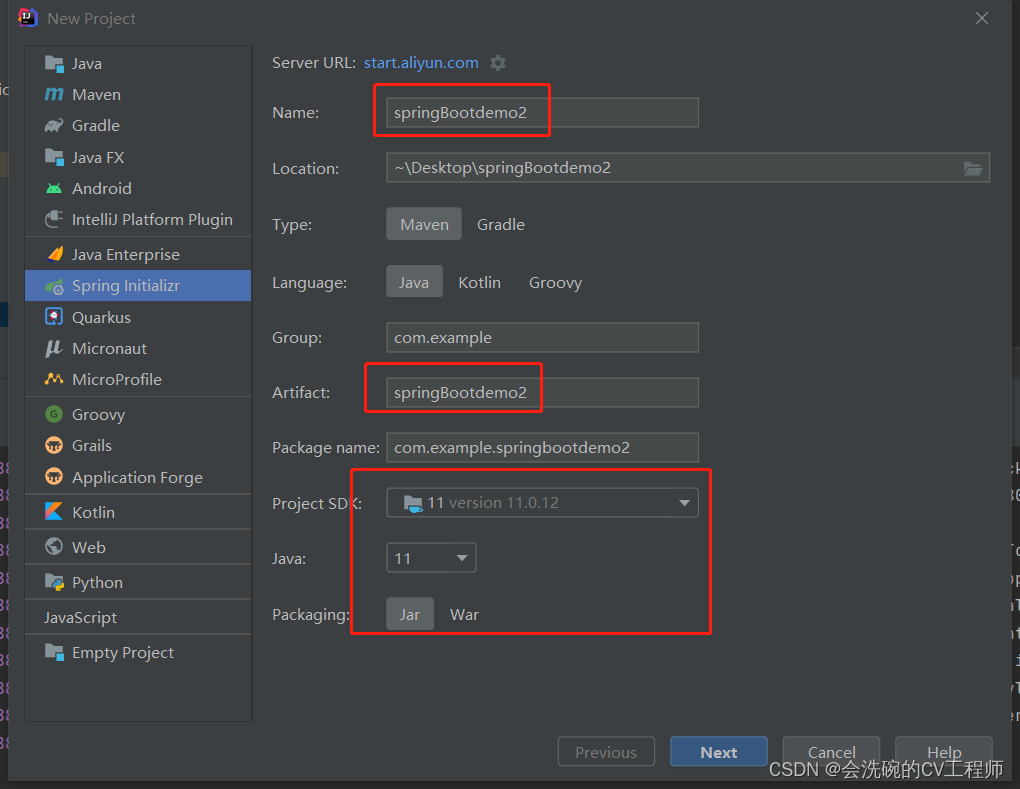Open the Java version dropdown
The image size is (1020, 789).
tap(431, 558)
